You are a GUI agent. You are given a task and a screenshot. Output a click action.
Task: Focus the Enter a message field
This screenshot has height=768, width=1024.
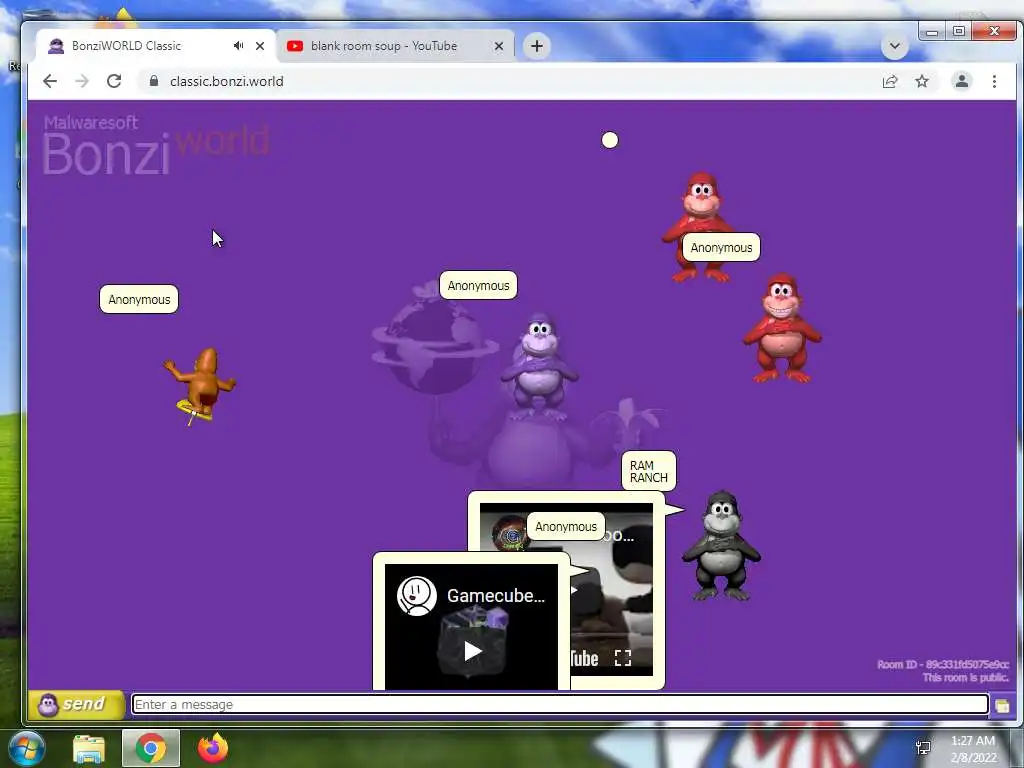tap(560, 704)
